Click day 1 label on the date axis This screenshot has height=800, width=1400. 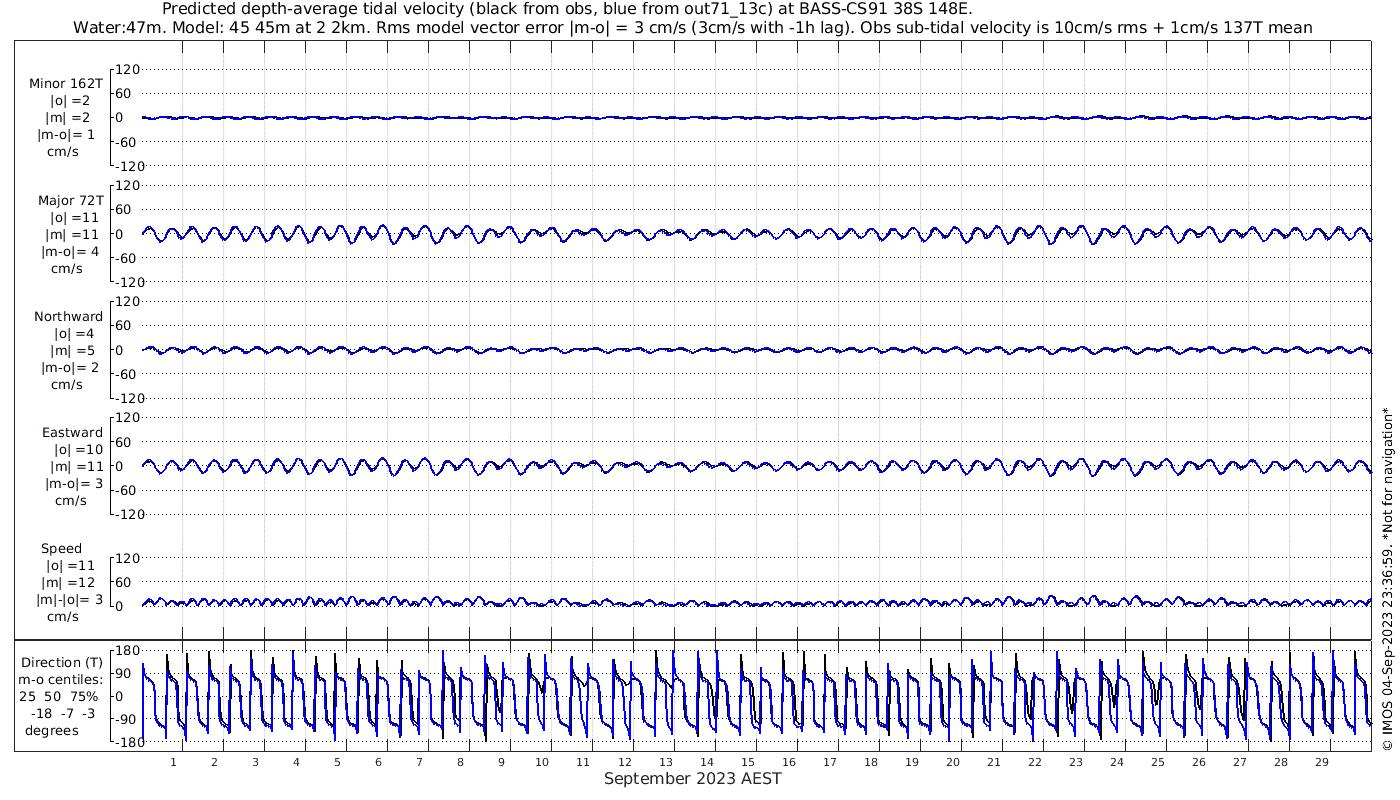click(x=173, y=762)
